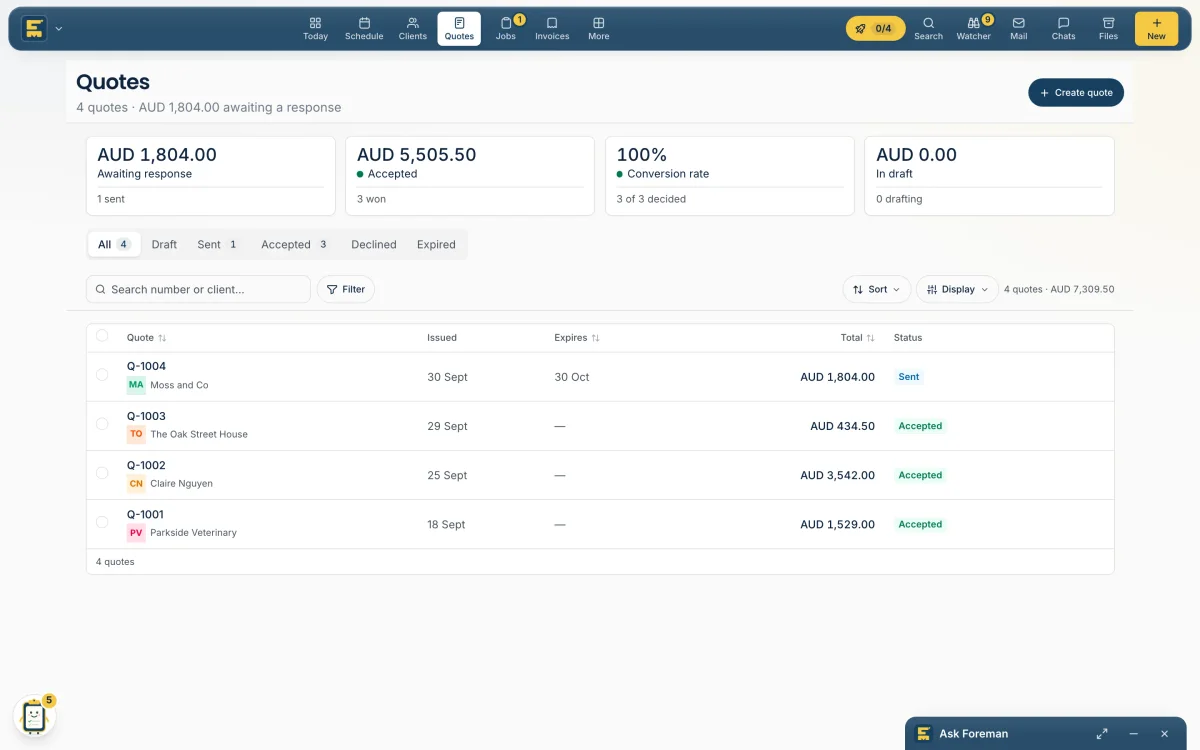Open the Awaiting response summary card
This screenshot has height=750, width=1200.
pyautogui.click(x=211, y=176)
